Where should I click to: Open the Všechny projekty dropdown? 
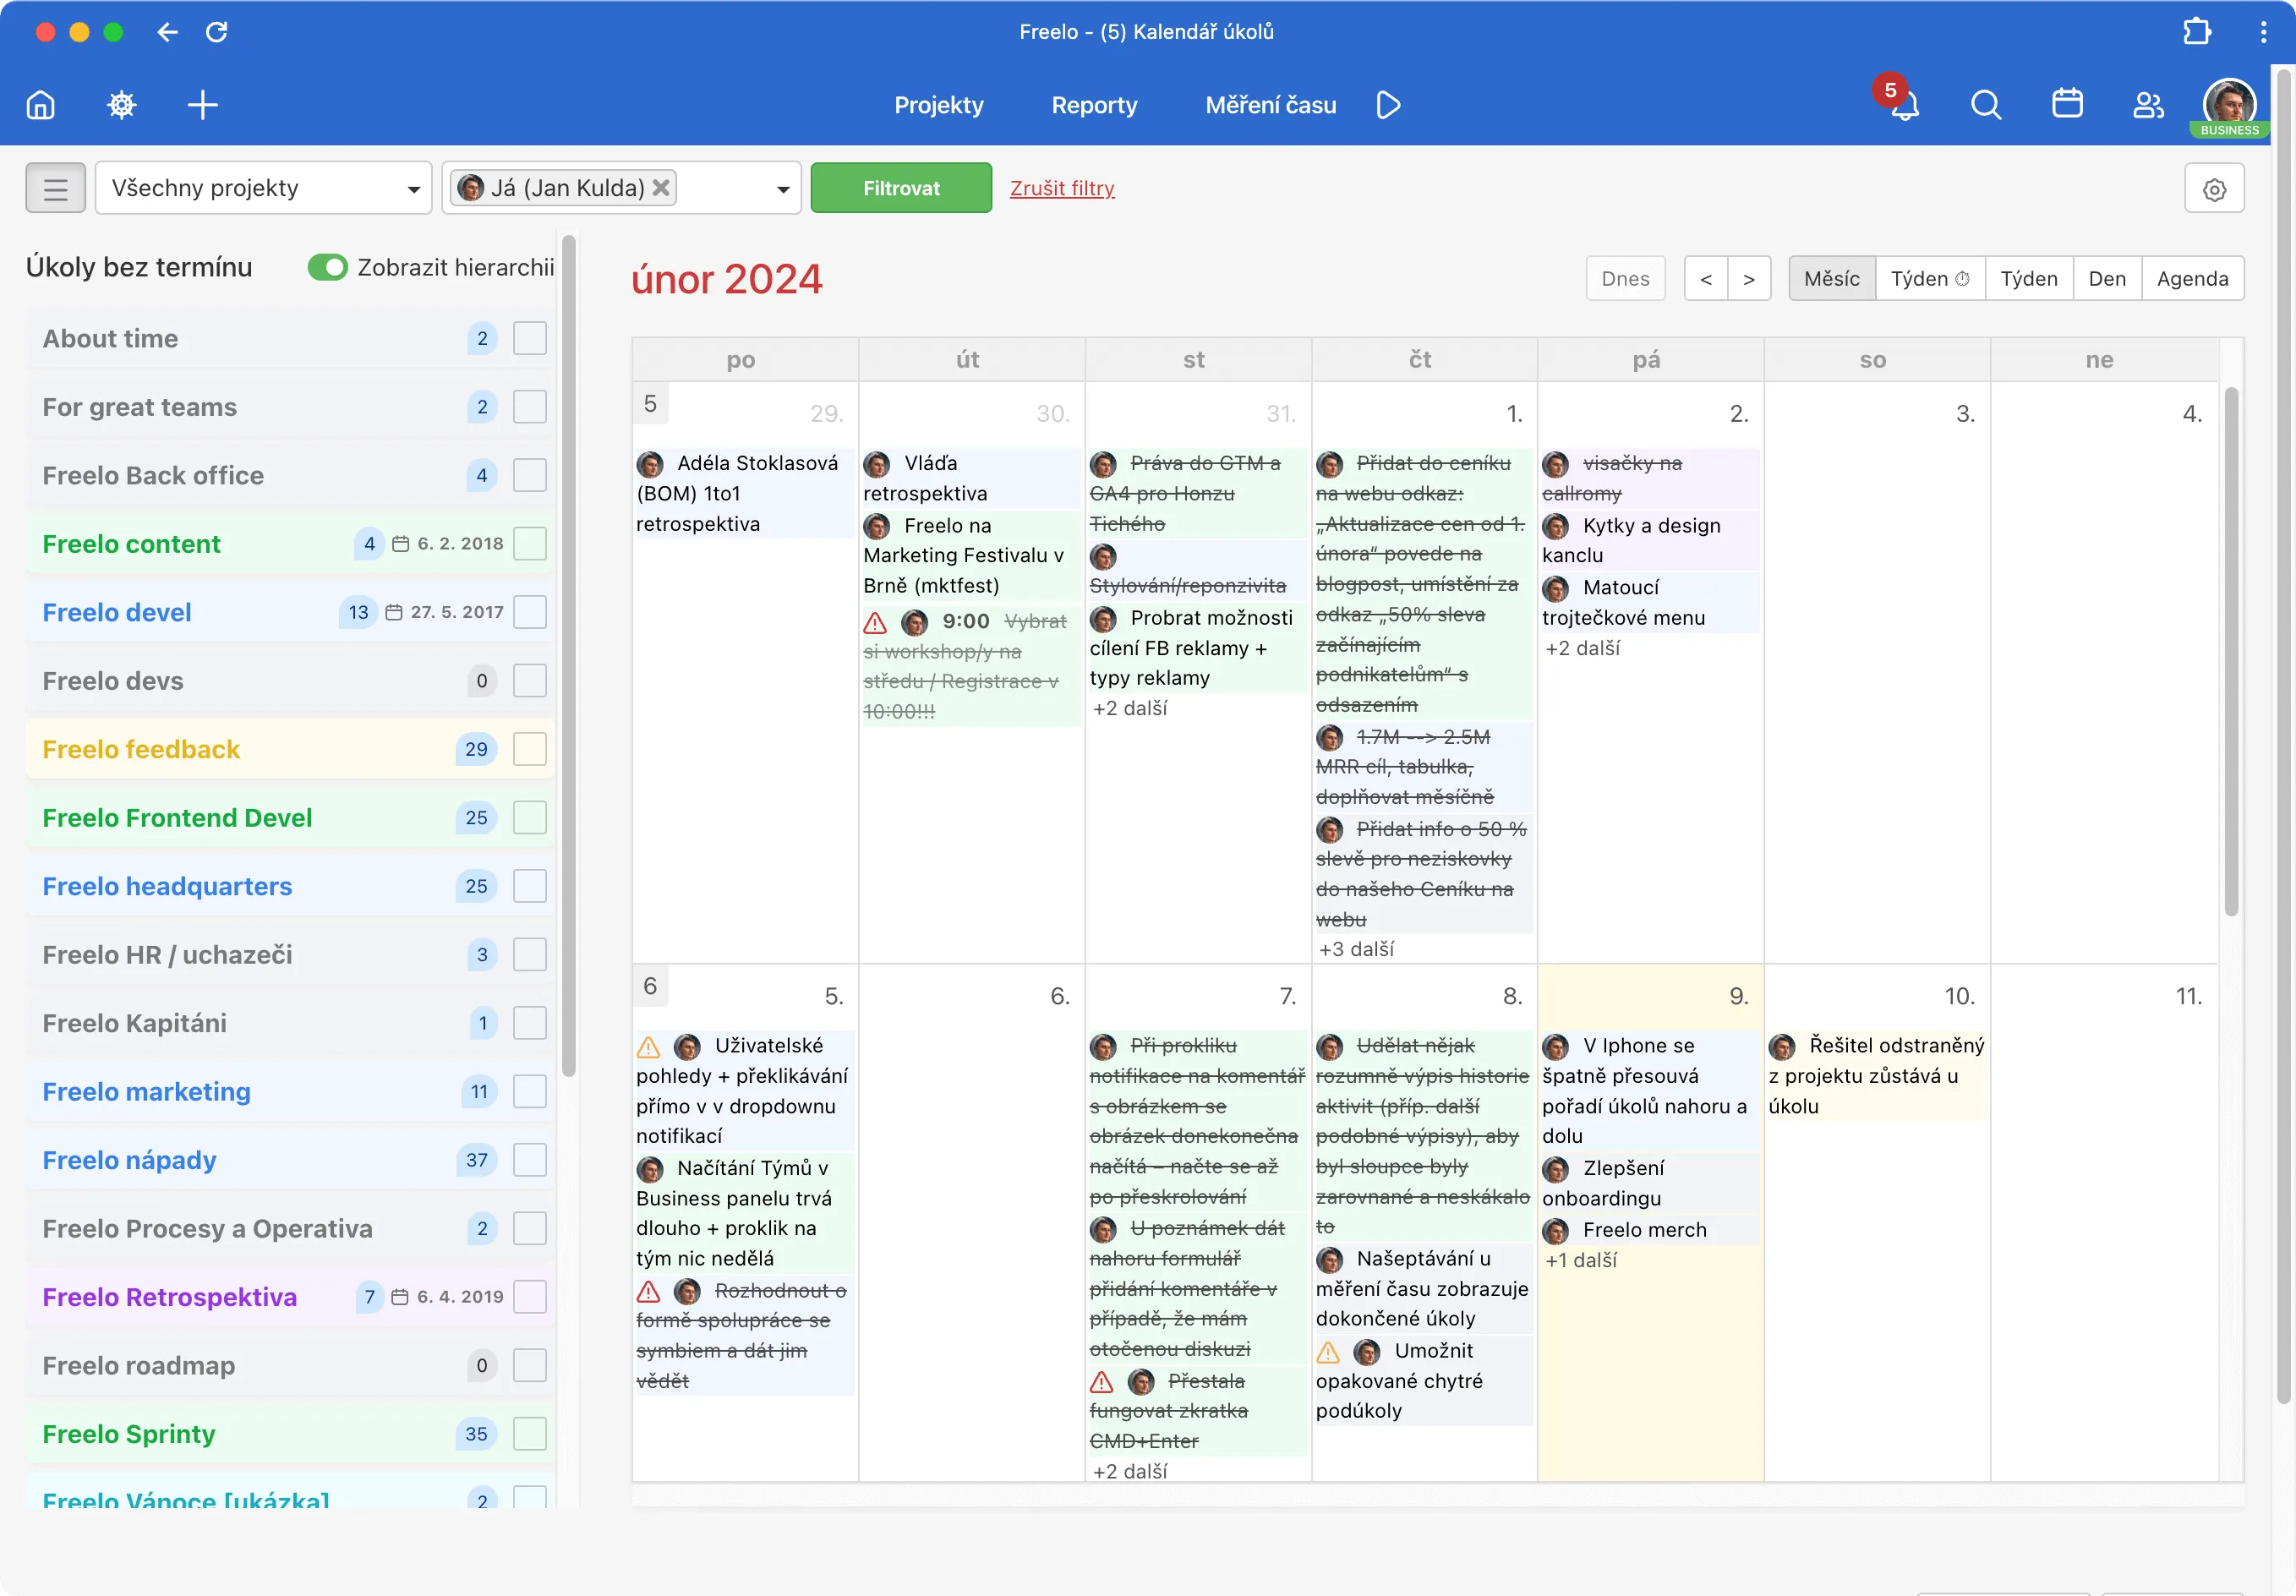point(264,188)
